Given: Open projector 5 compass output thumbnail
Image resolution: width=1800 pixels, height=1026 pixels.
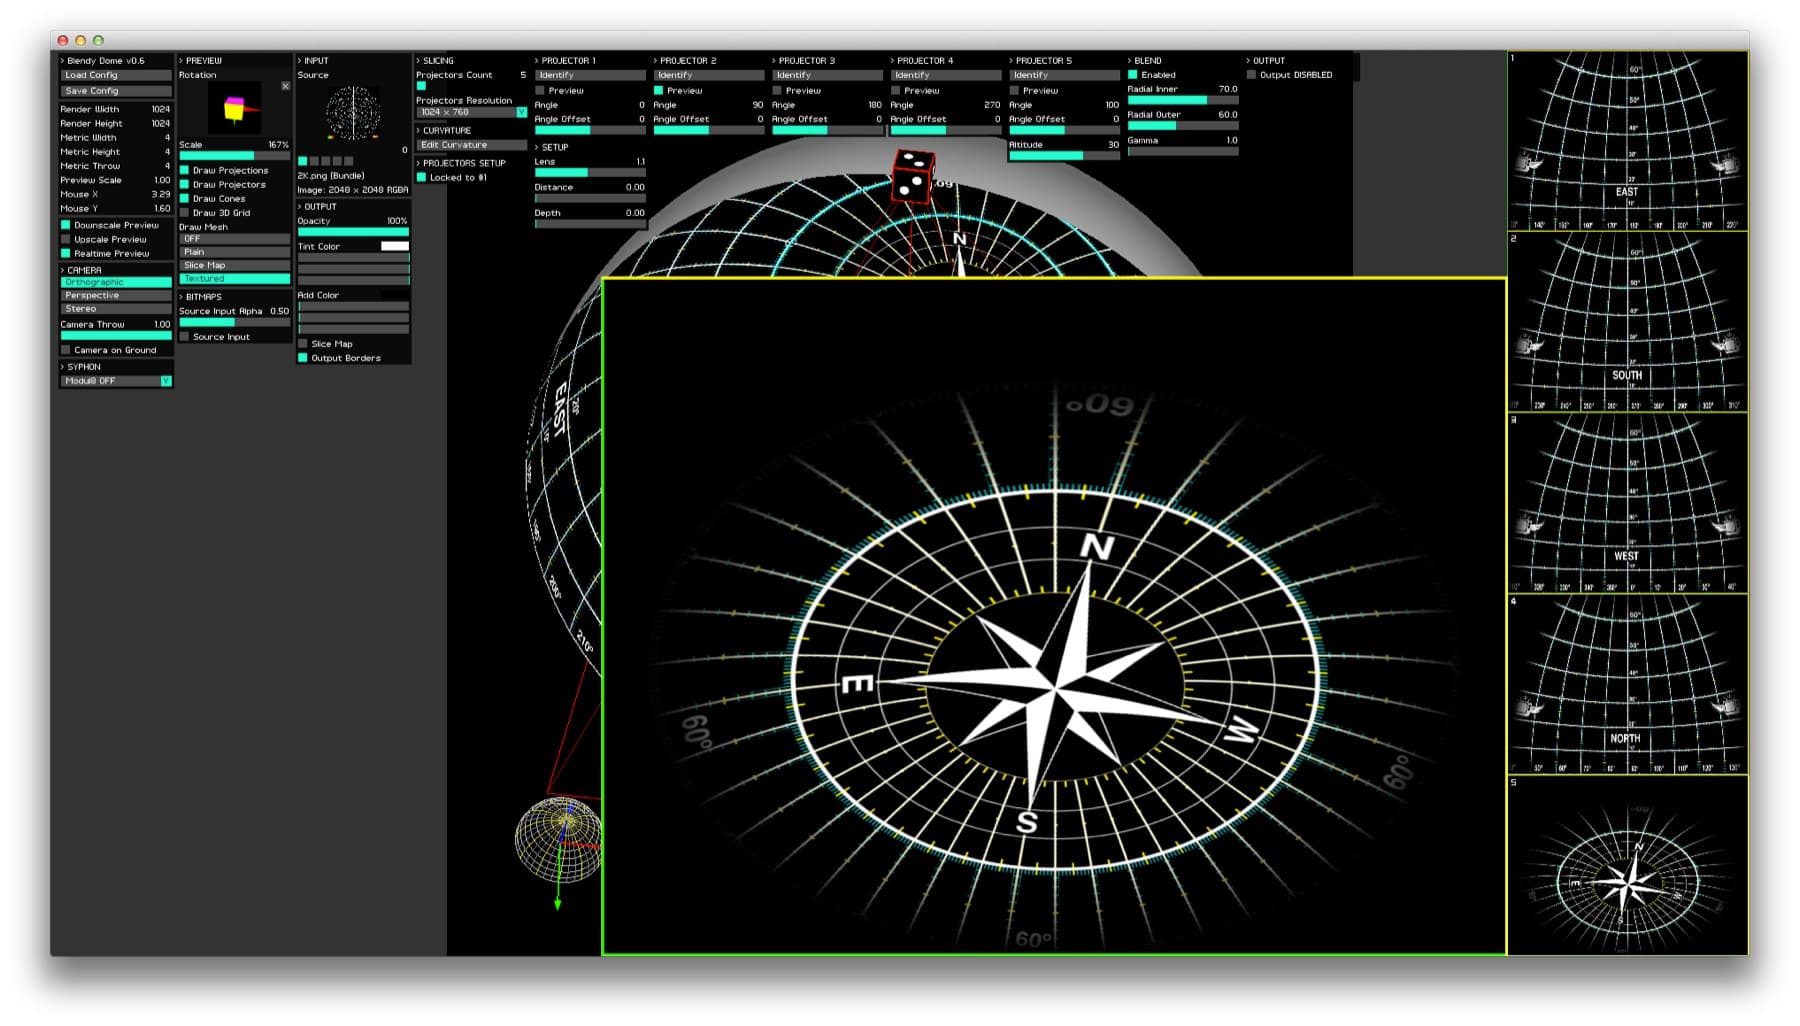Looking at the screenshot, I should (x=1627, y=865).
